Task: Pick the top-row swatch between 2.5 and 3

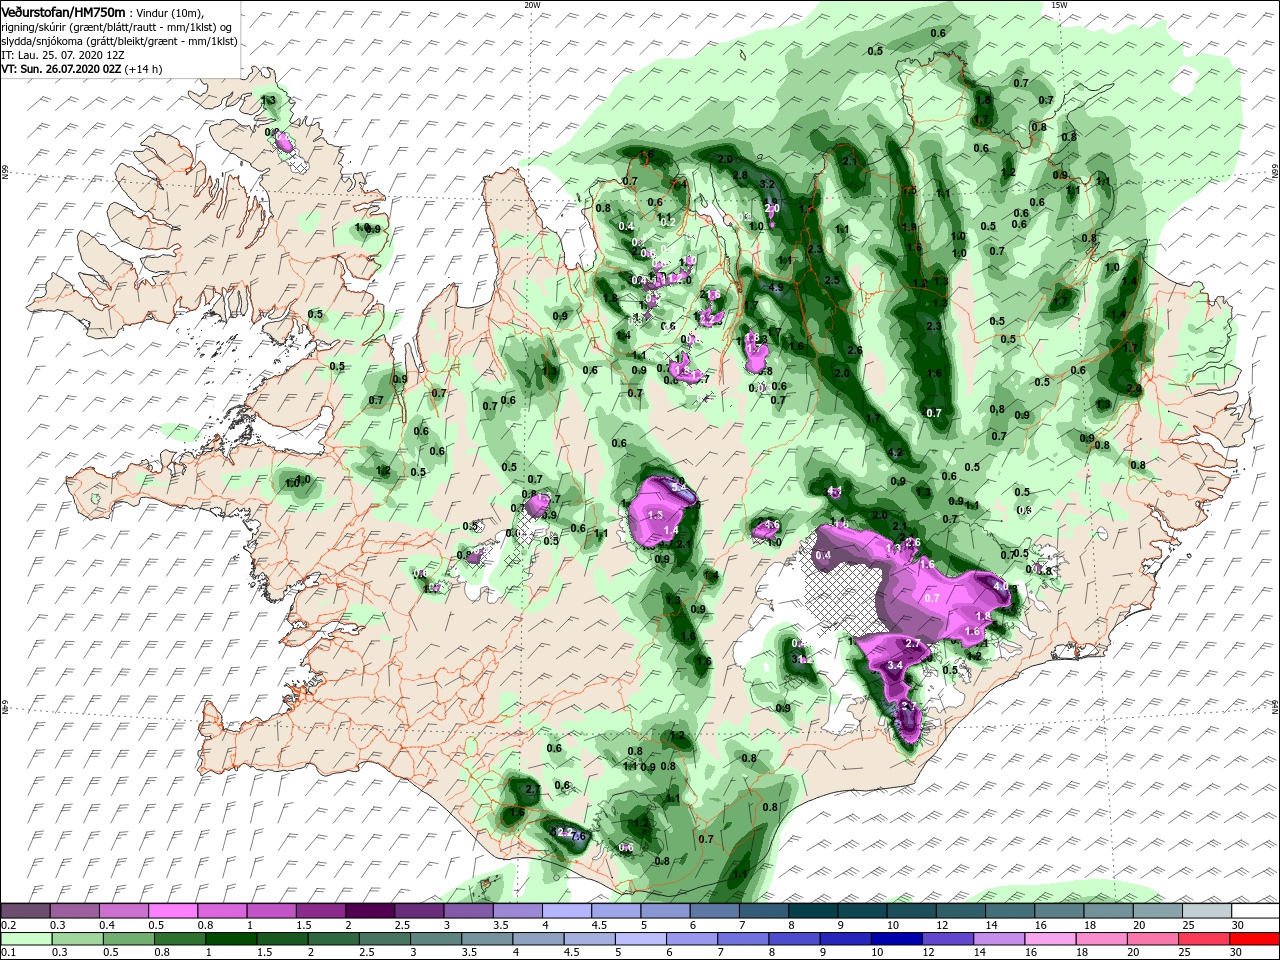Action: (x=418, y=911)
